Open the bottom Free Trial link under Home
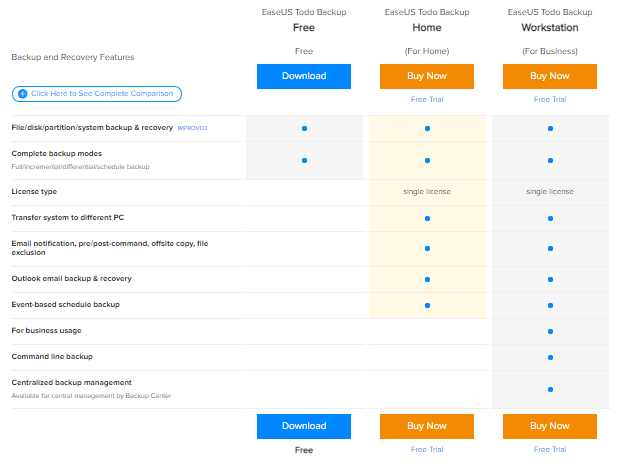 (427, 450)
